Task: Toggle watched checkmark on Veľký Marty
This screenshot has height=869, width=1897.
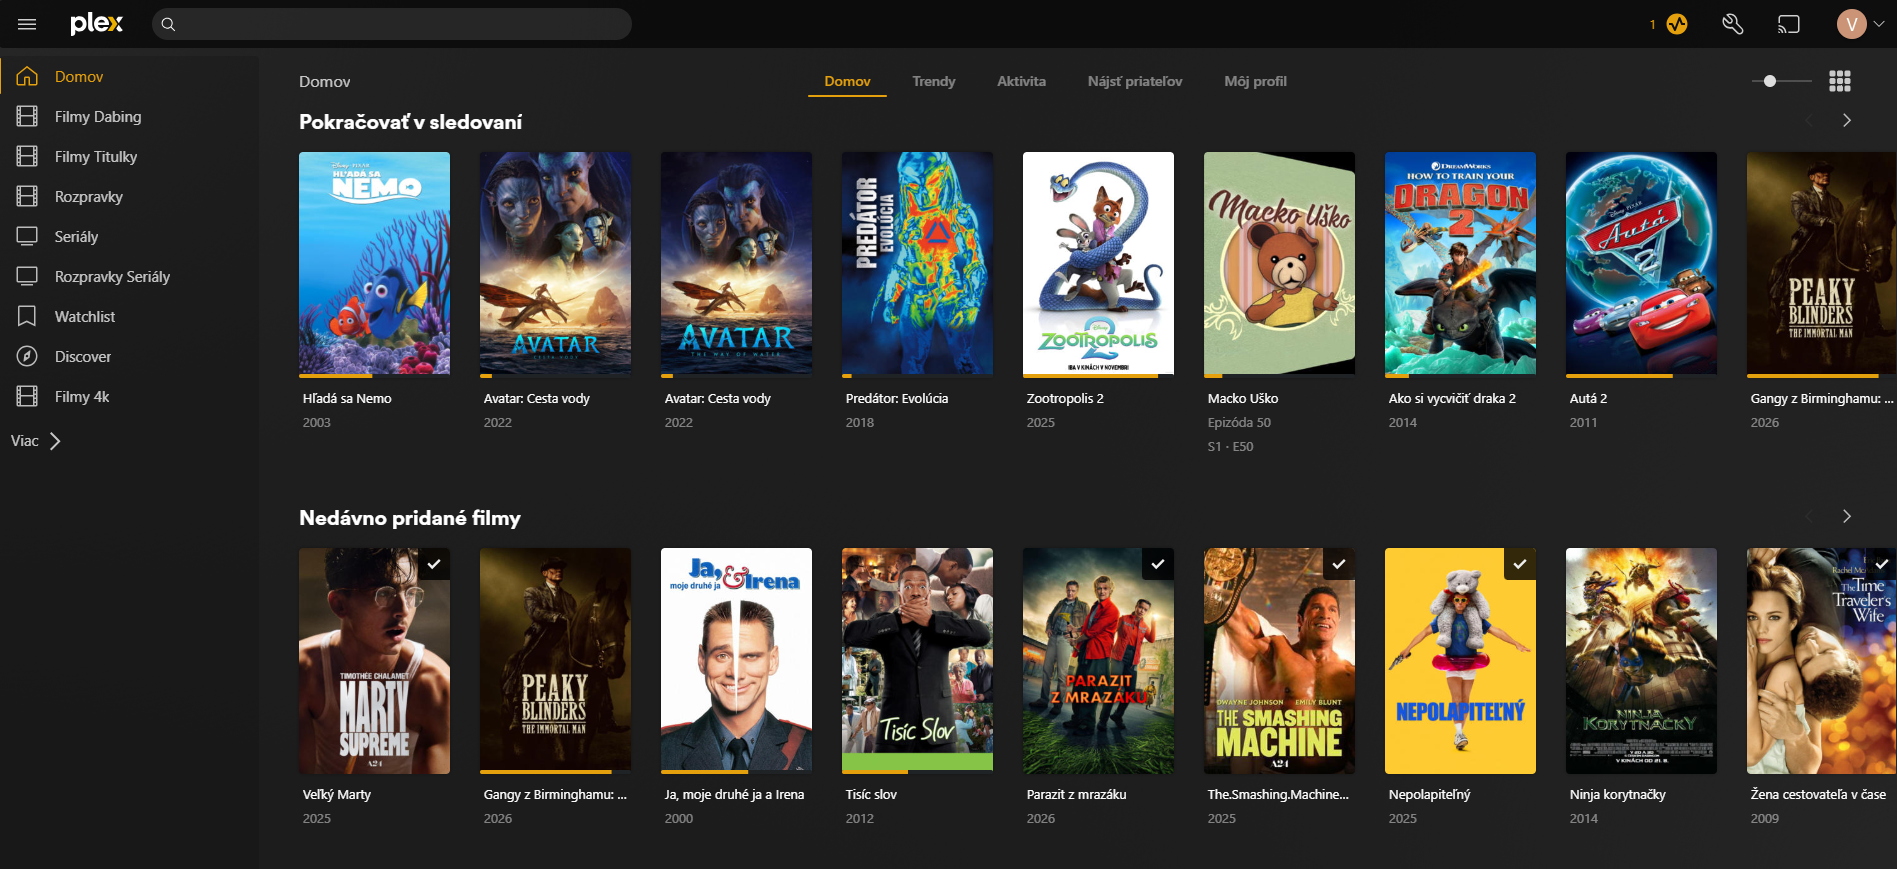Action: (434, 564)
